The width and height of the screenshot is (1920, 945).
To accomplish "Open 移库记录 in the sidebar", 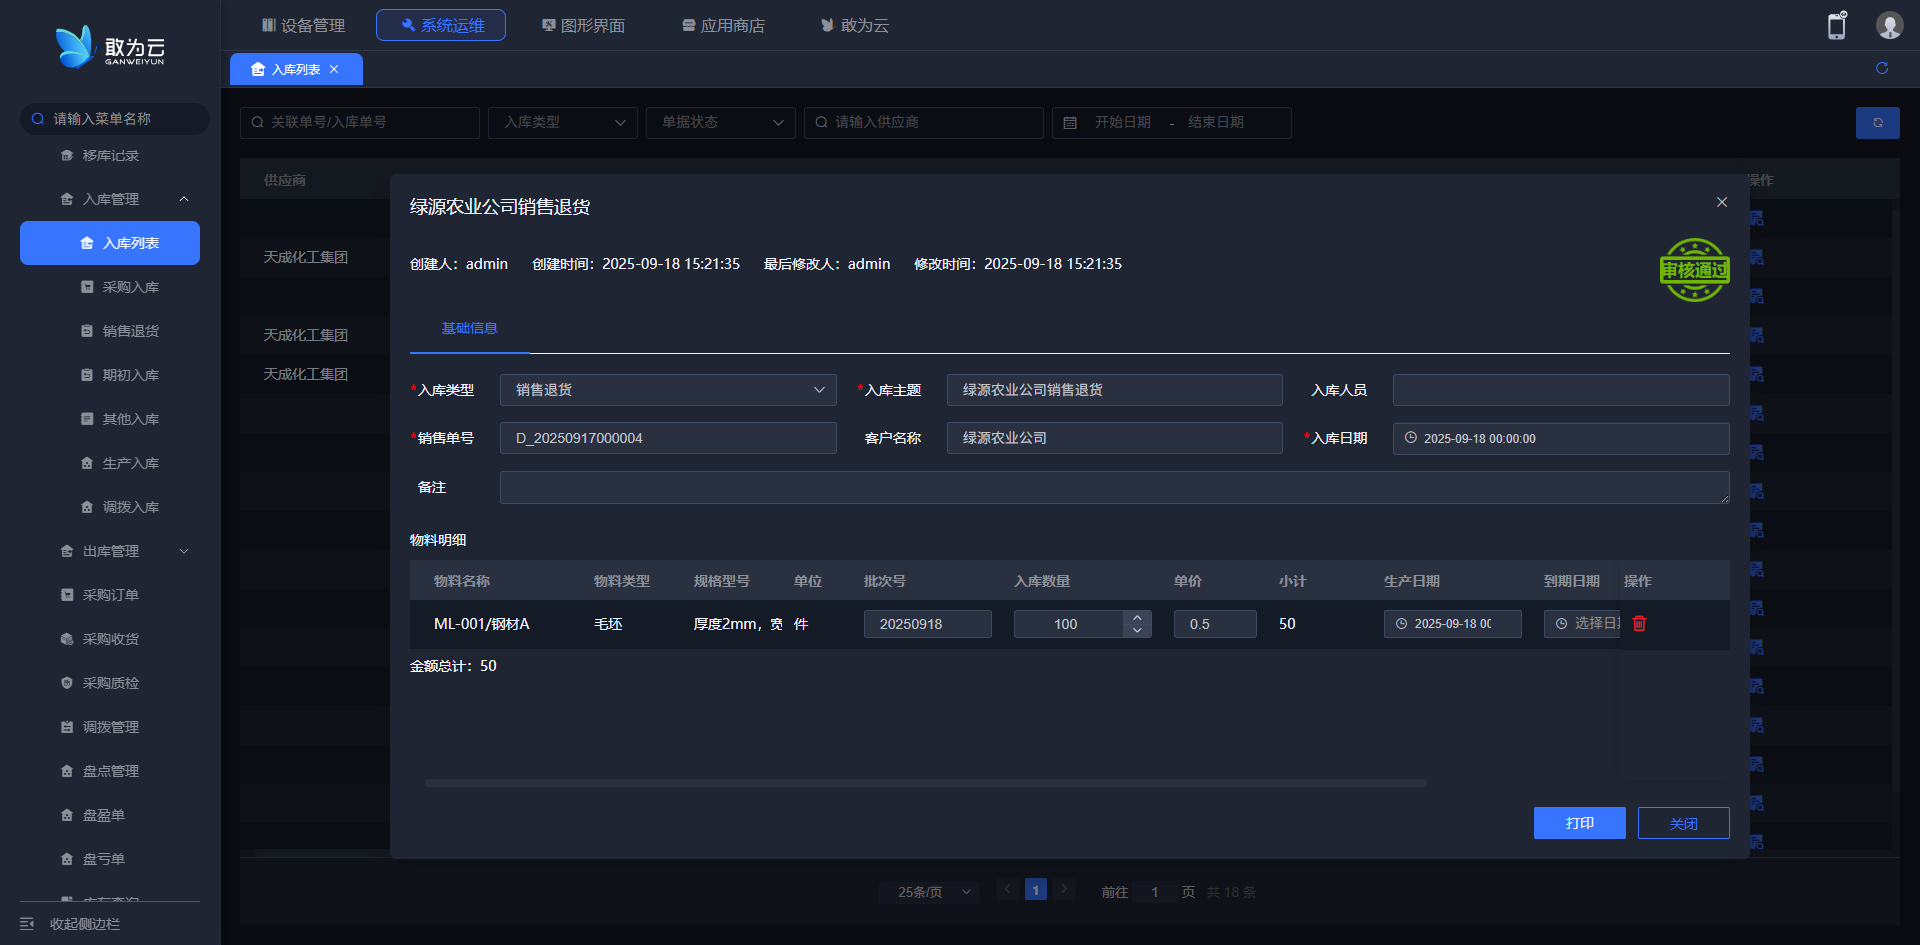I will pyautogui.click(x=110, y=155).
